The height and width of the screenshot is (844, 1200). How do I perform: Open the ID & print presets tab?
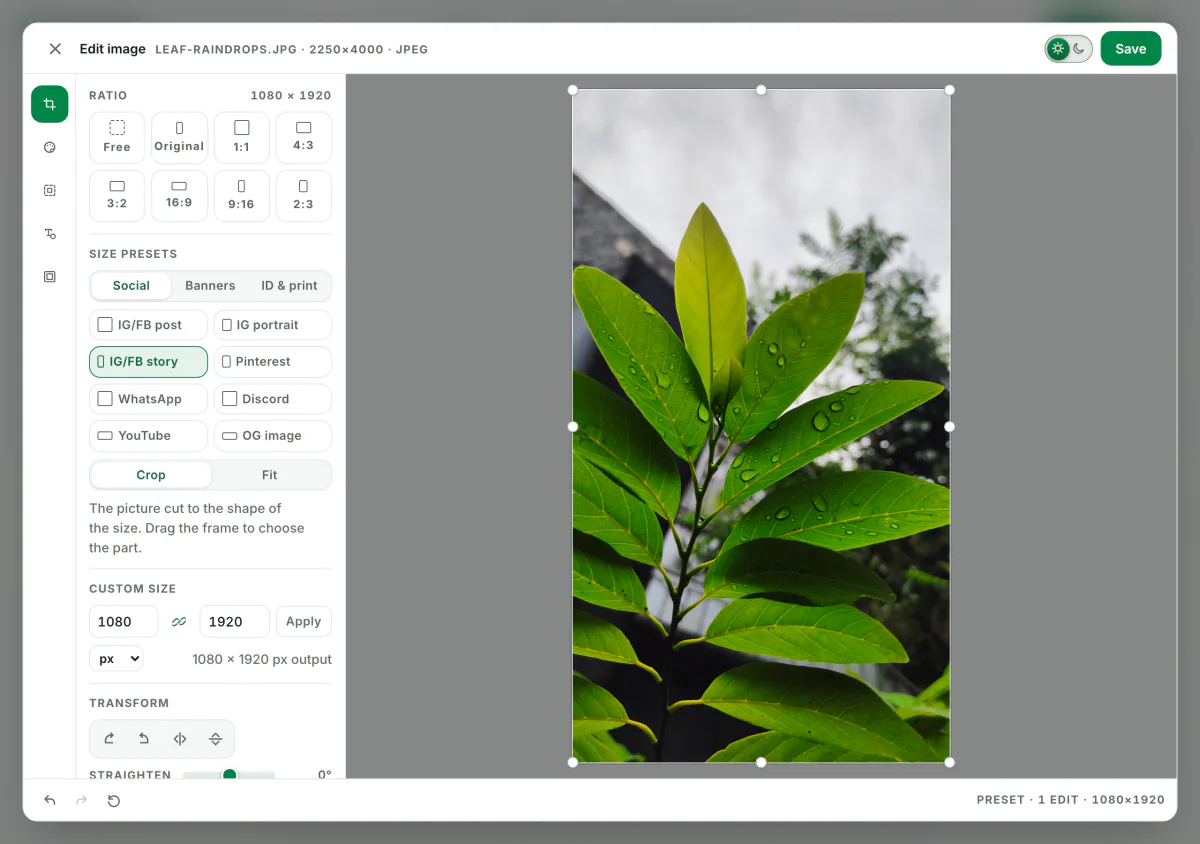(x=289, y=285)
